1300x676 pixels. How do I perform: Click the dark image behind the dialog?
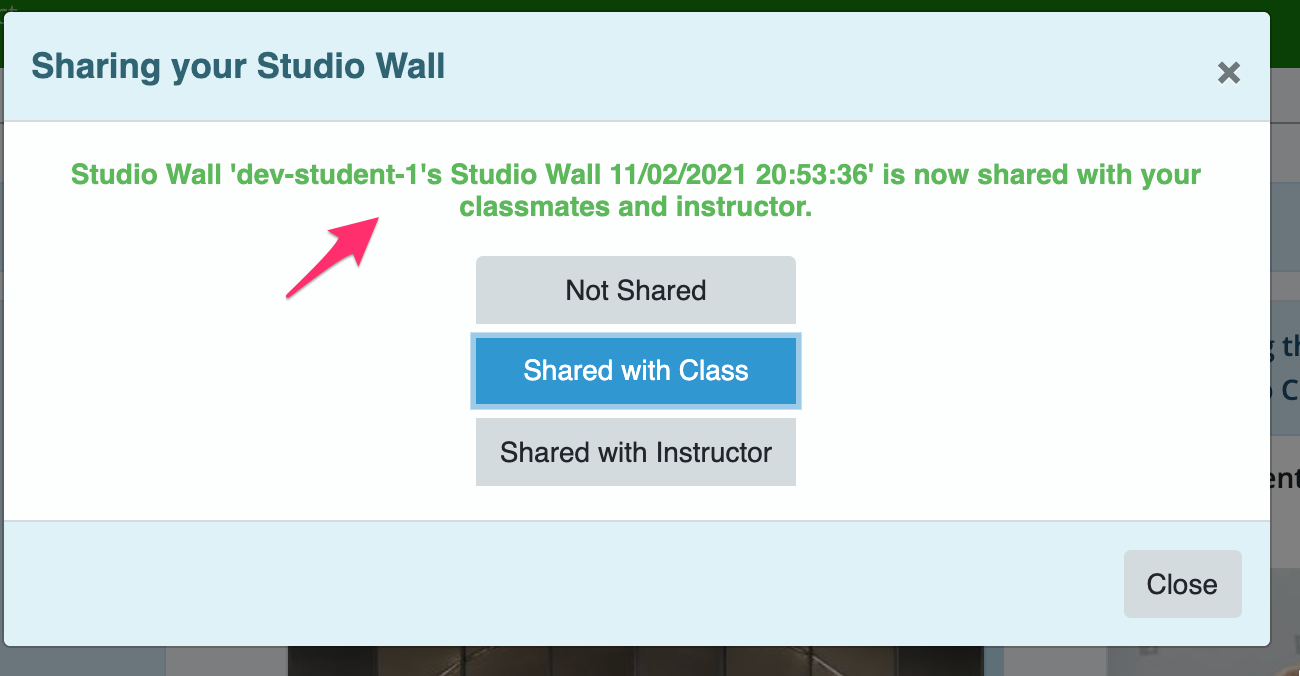click(x=635, y=660)
